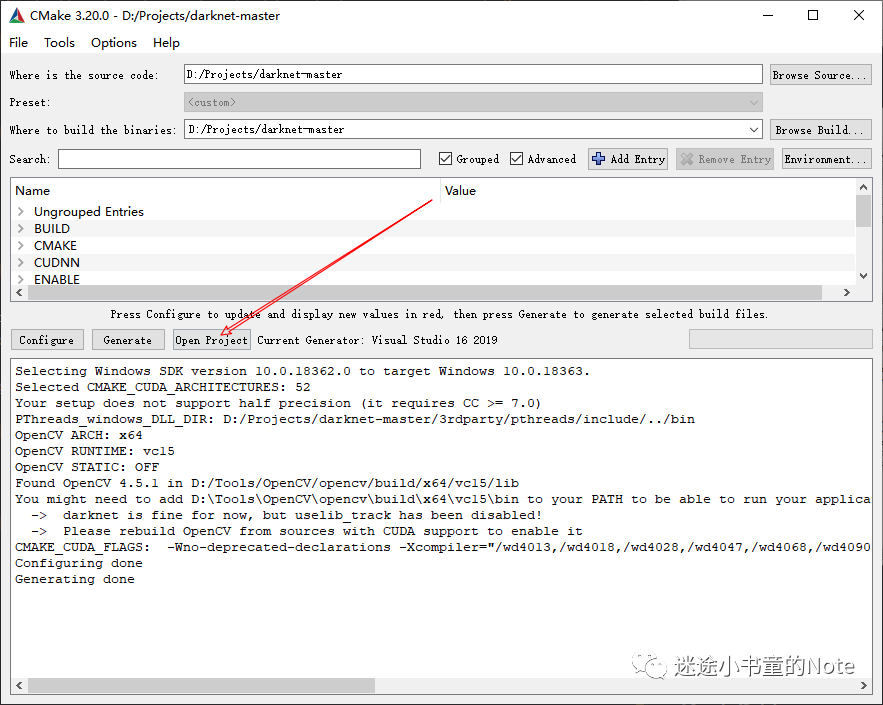
Task: Click the blue plus Add Entry icon
Action: [599, 159]
